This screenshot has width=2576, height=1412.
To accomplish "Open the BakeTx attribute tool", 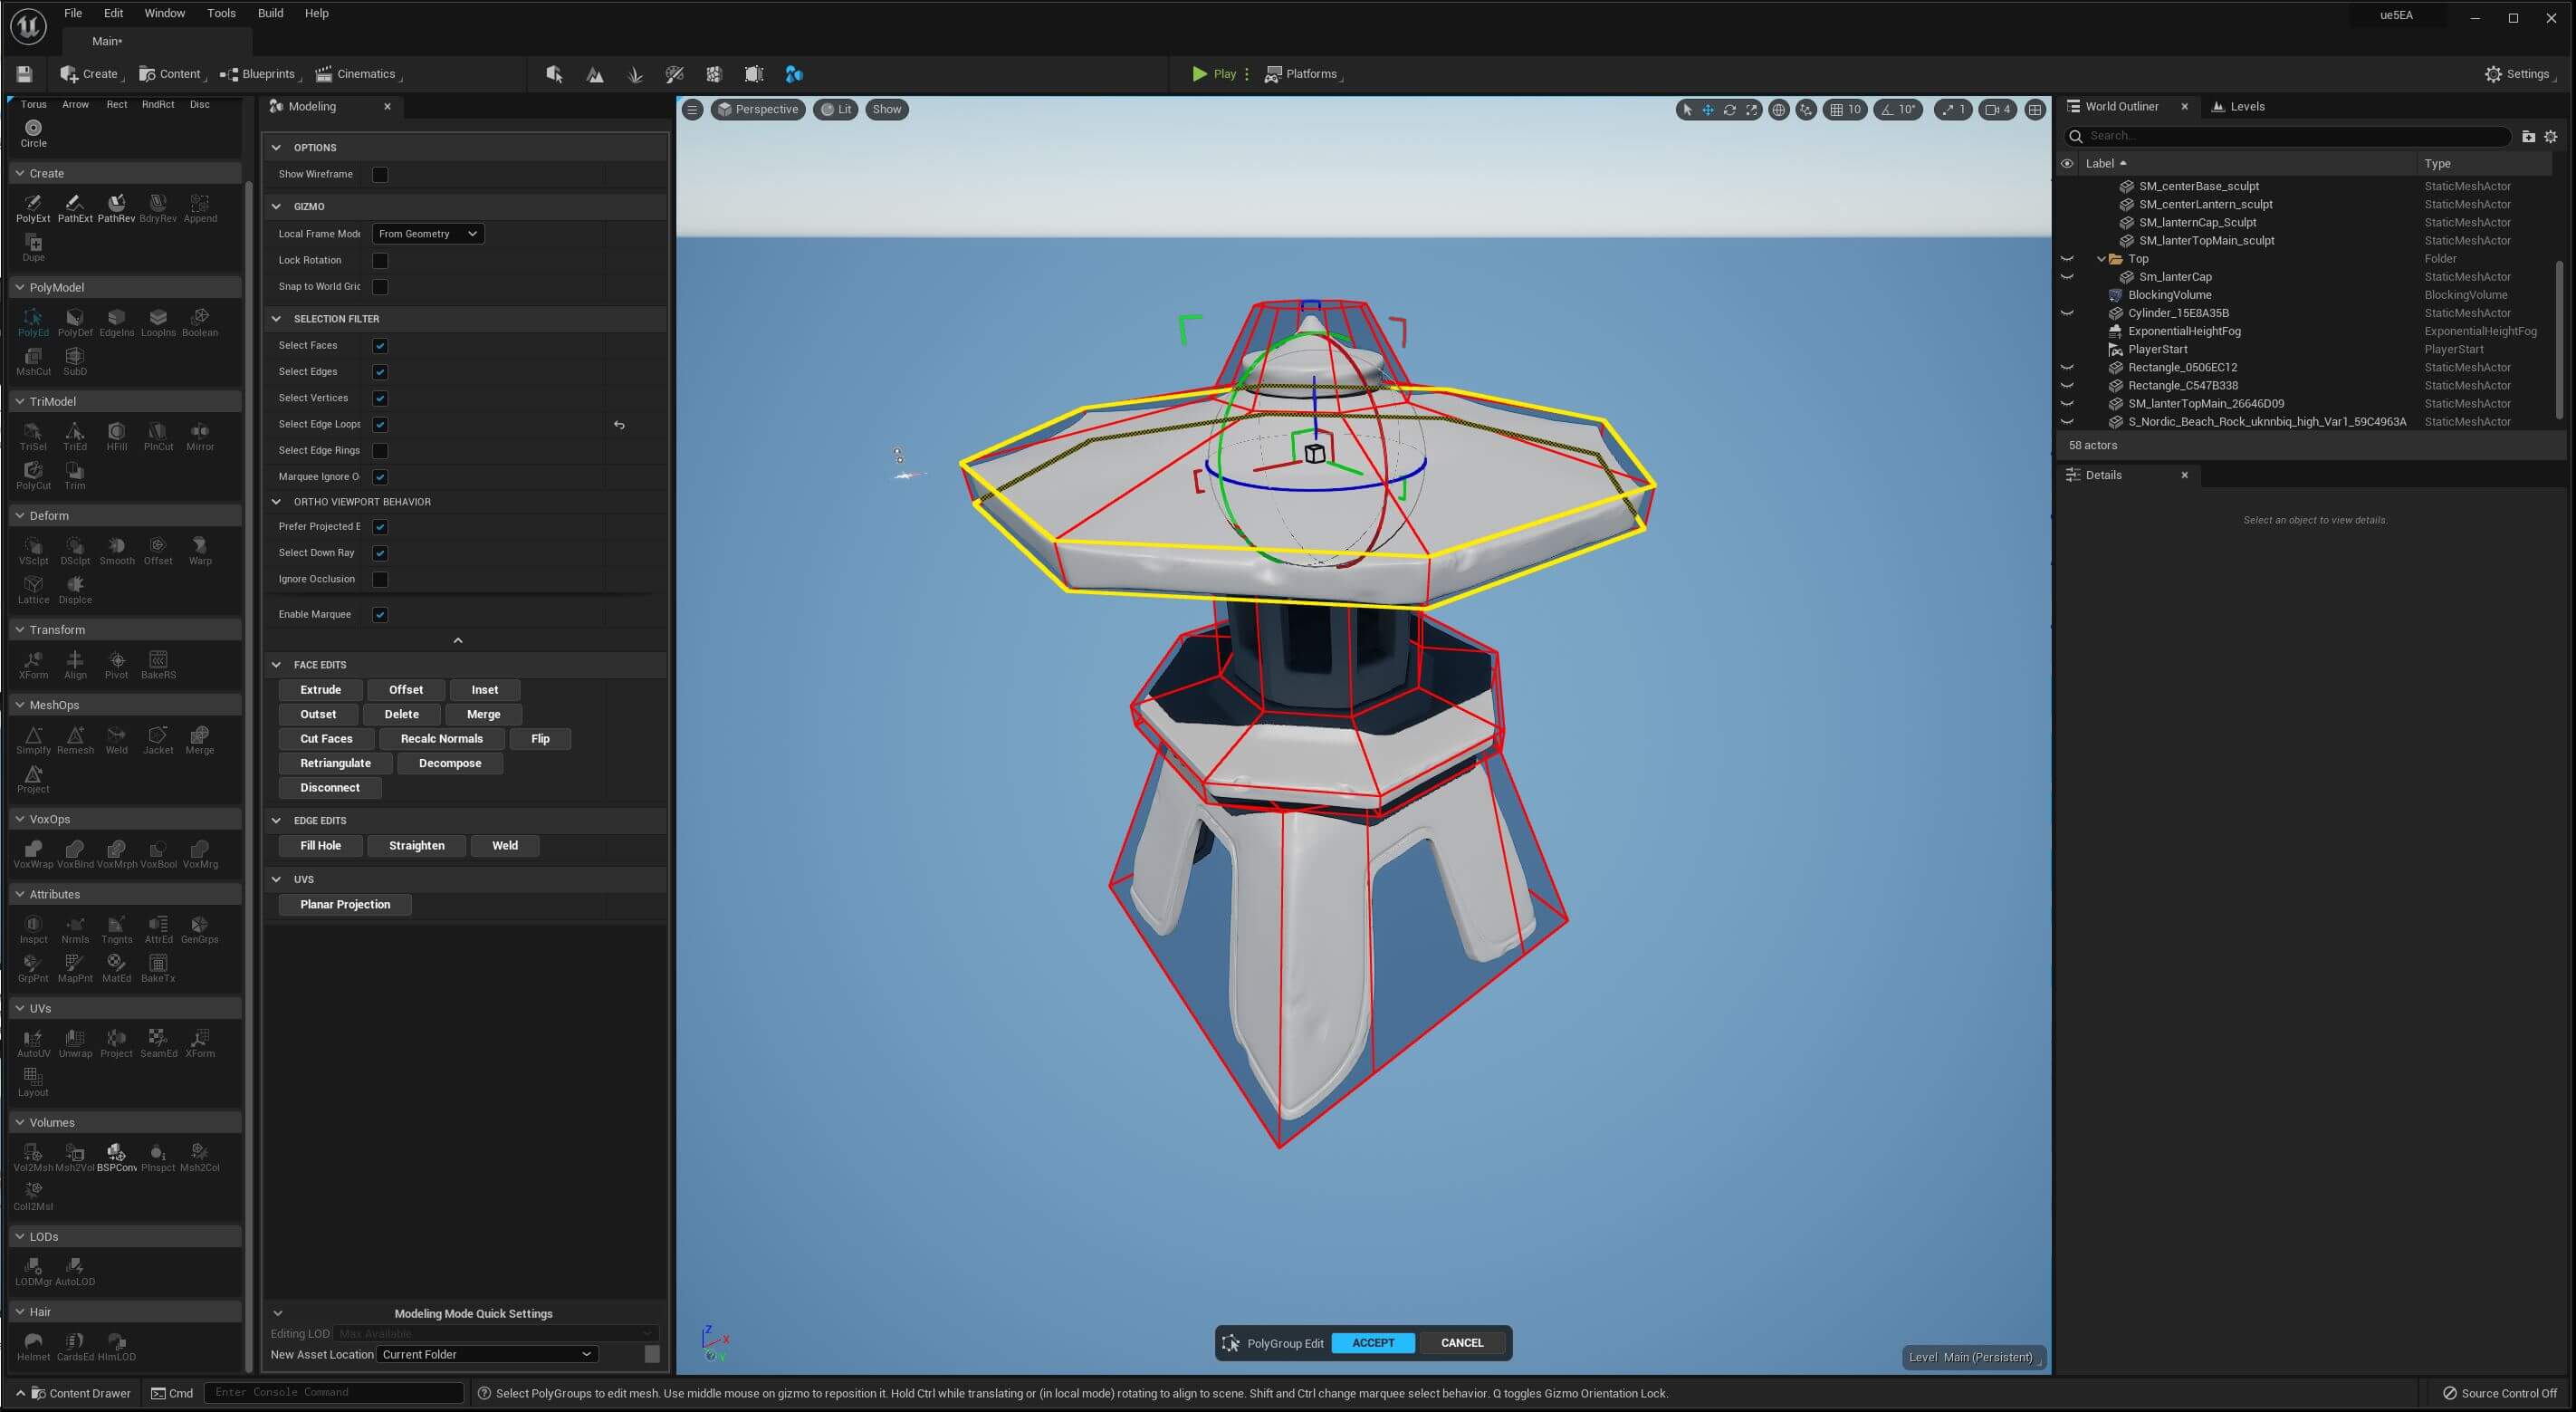I will tap(157, 966).
